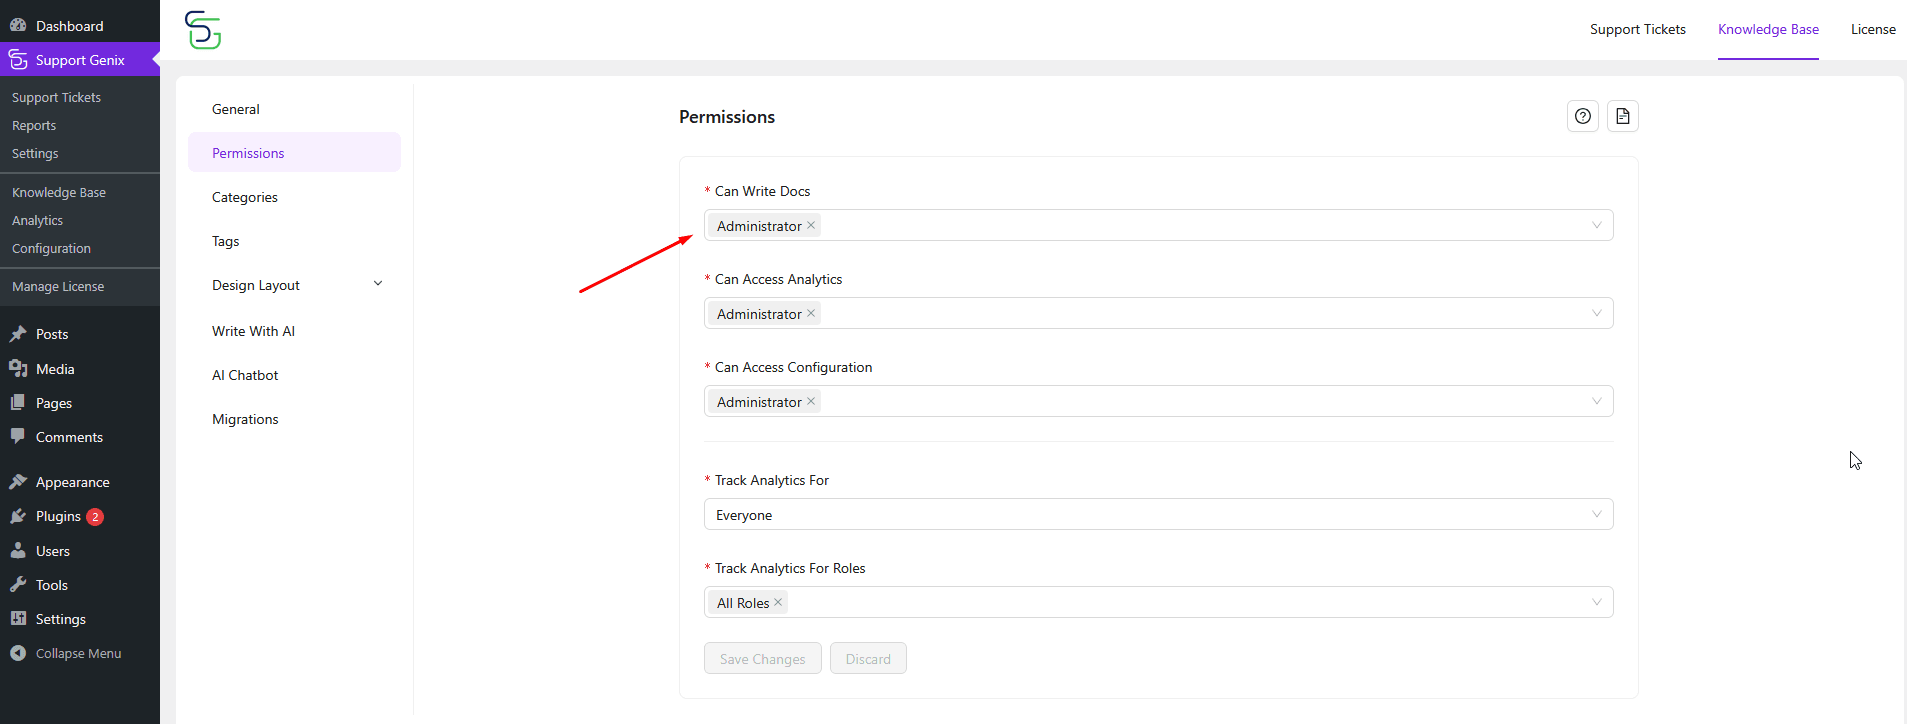Remove Administrator from Can Access Configuration
The image size is (1907, 724).
pos(811,401)
